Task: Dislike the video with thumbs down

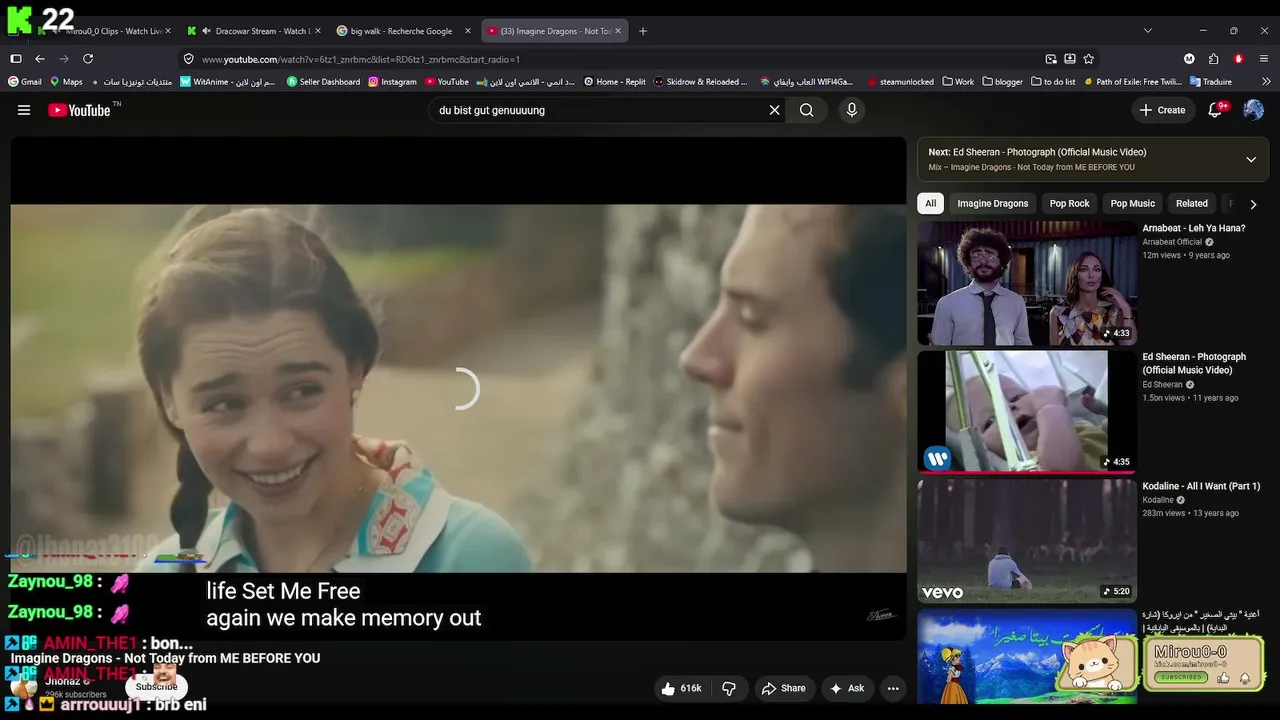Action: [729, 688]
